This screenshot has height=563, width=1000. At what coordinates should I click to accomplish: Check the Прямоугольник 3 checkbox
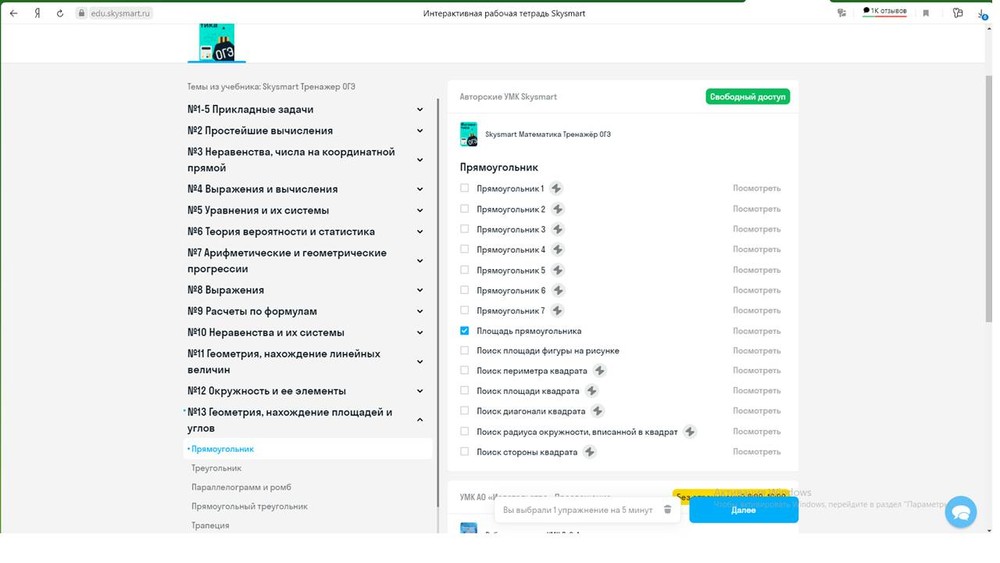pos(464,229)
